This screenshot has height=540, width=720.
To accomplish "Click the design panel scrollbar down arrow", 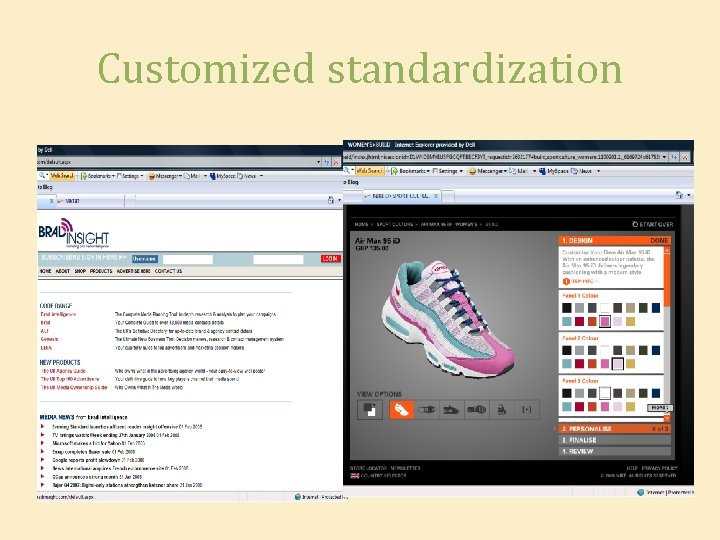I will pyautogui.click(x=667, y=418).
